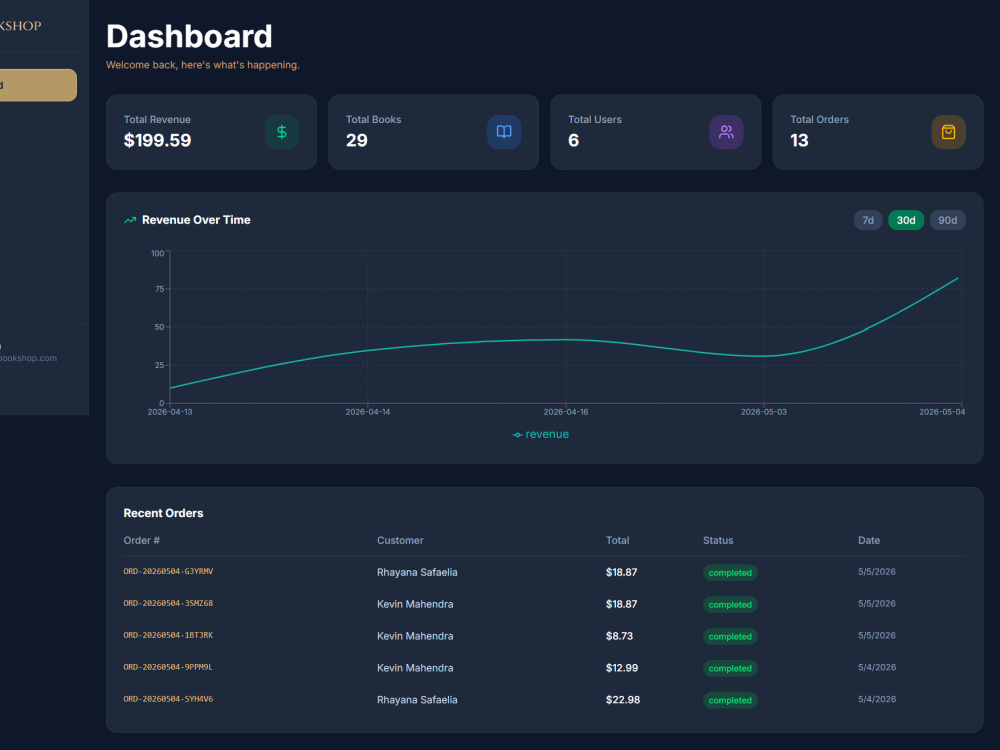Click the 2026-05-03 chart axis label
Viewport: 1000px width, 750px height.
pyautogui.click(x=763, y=412)
